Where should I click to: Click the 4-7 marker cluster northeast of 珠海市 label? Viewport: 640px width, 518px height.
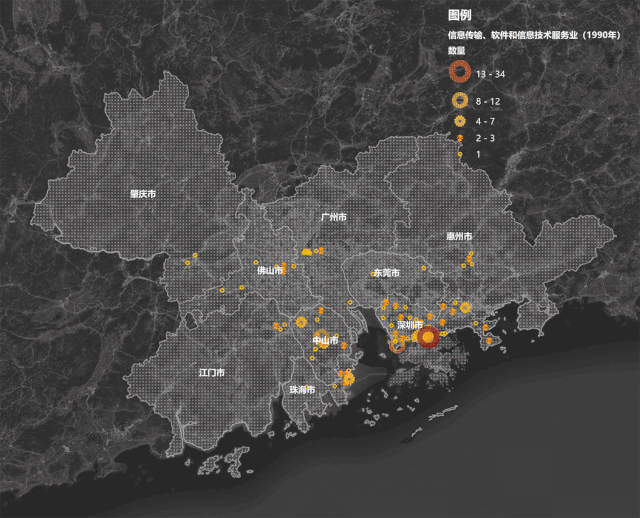coord(348,379)
